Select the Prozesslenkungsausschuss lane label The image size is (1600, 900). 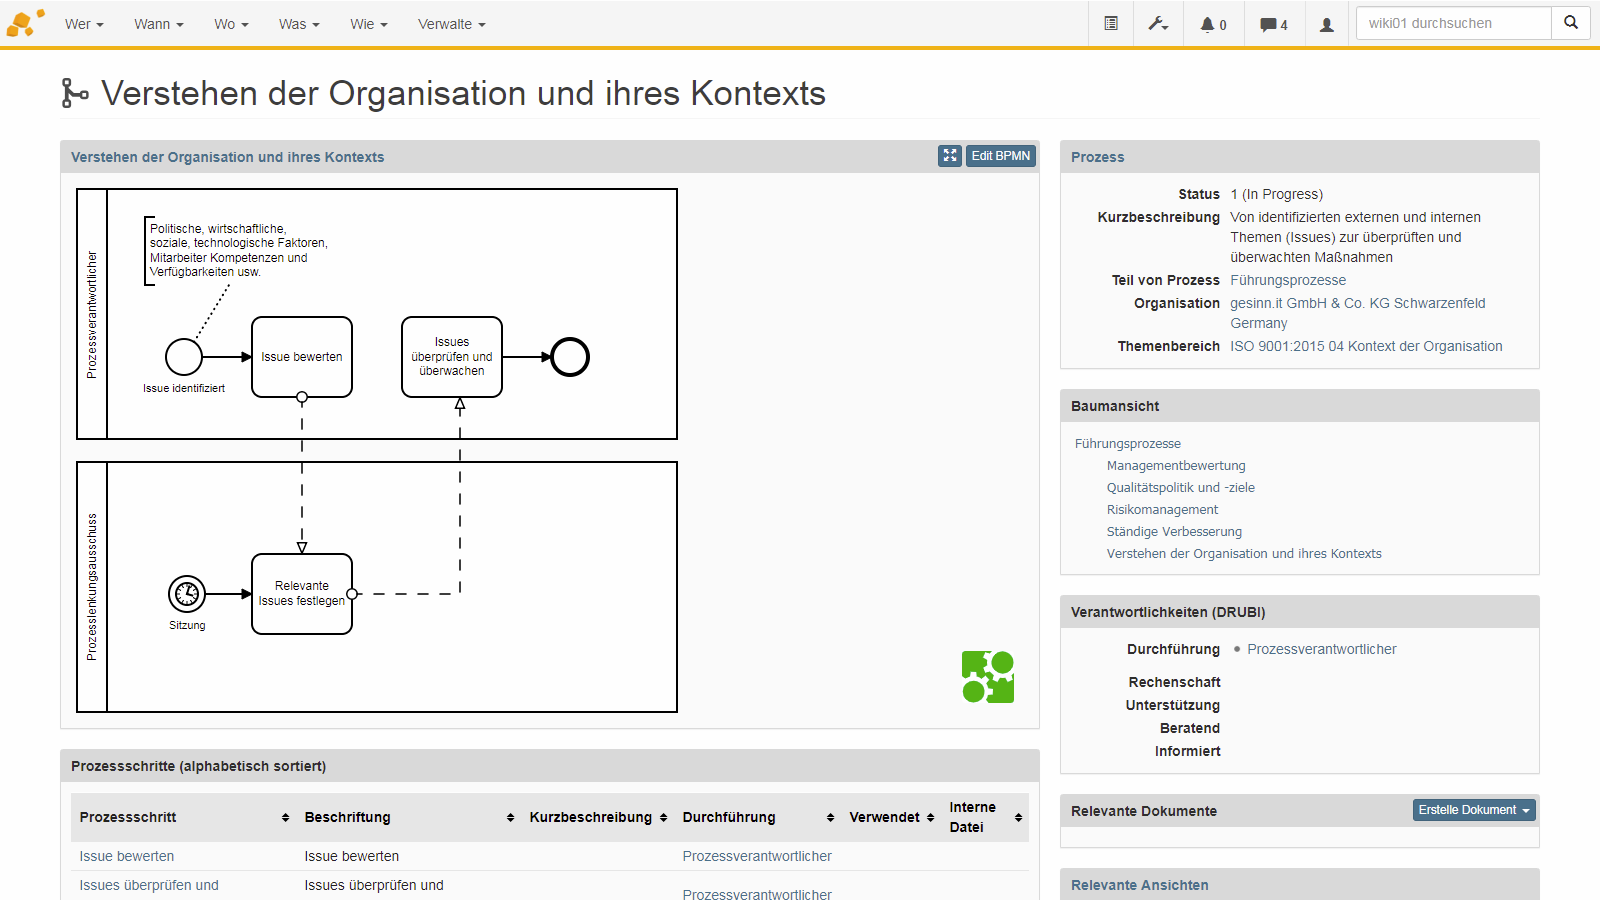click(92, 587)
